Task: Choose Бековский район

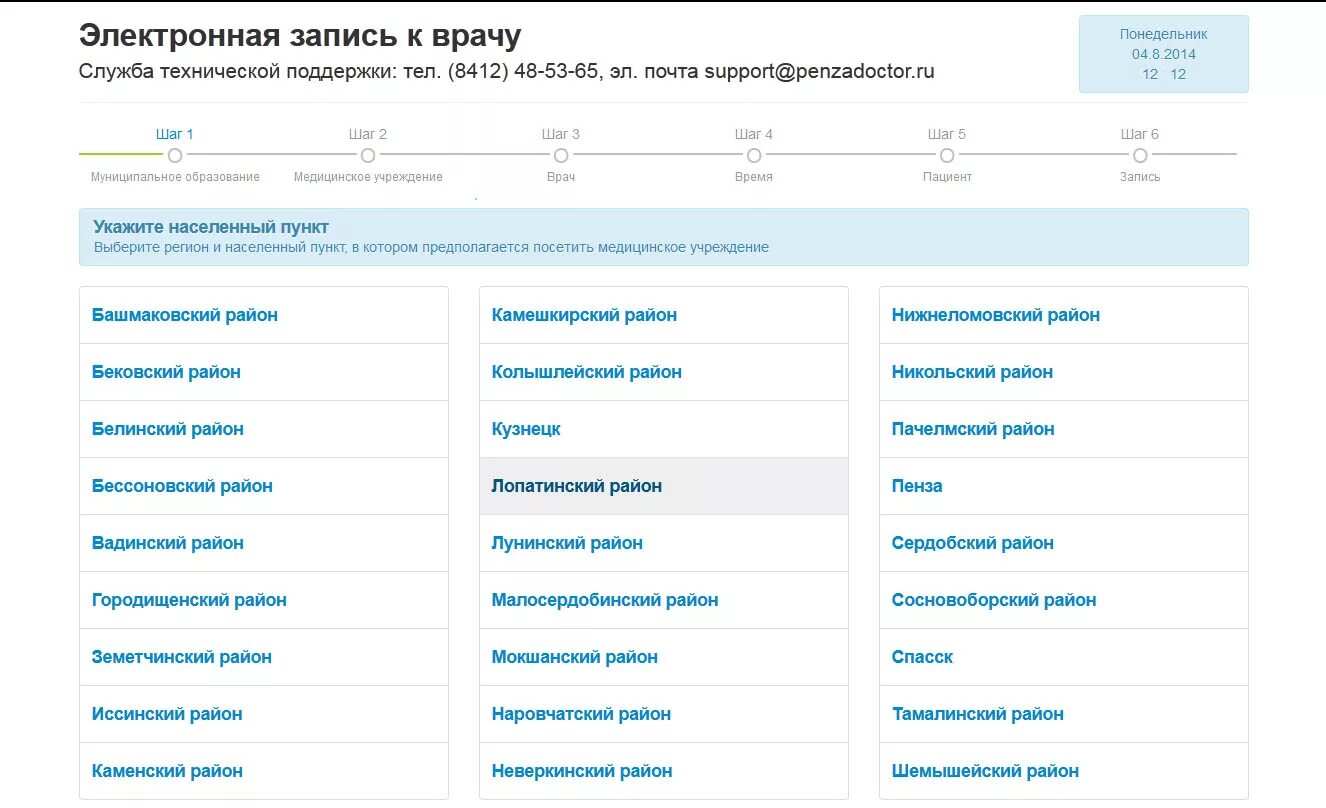Action: coord(264,372)
